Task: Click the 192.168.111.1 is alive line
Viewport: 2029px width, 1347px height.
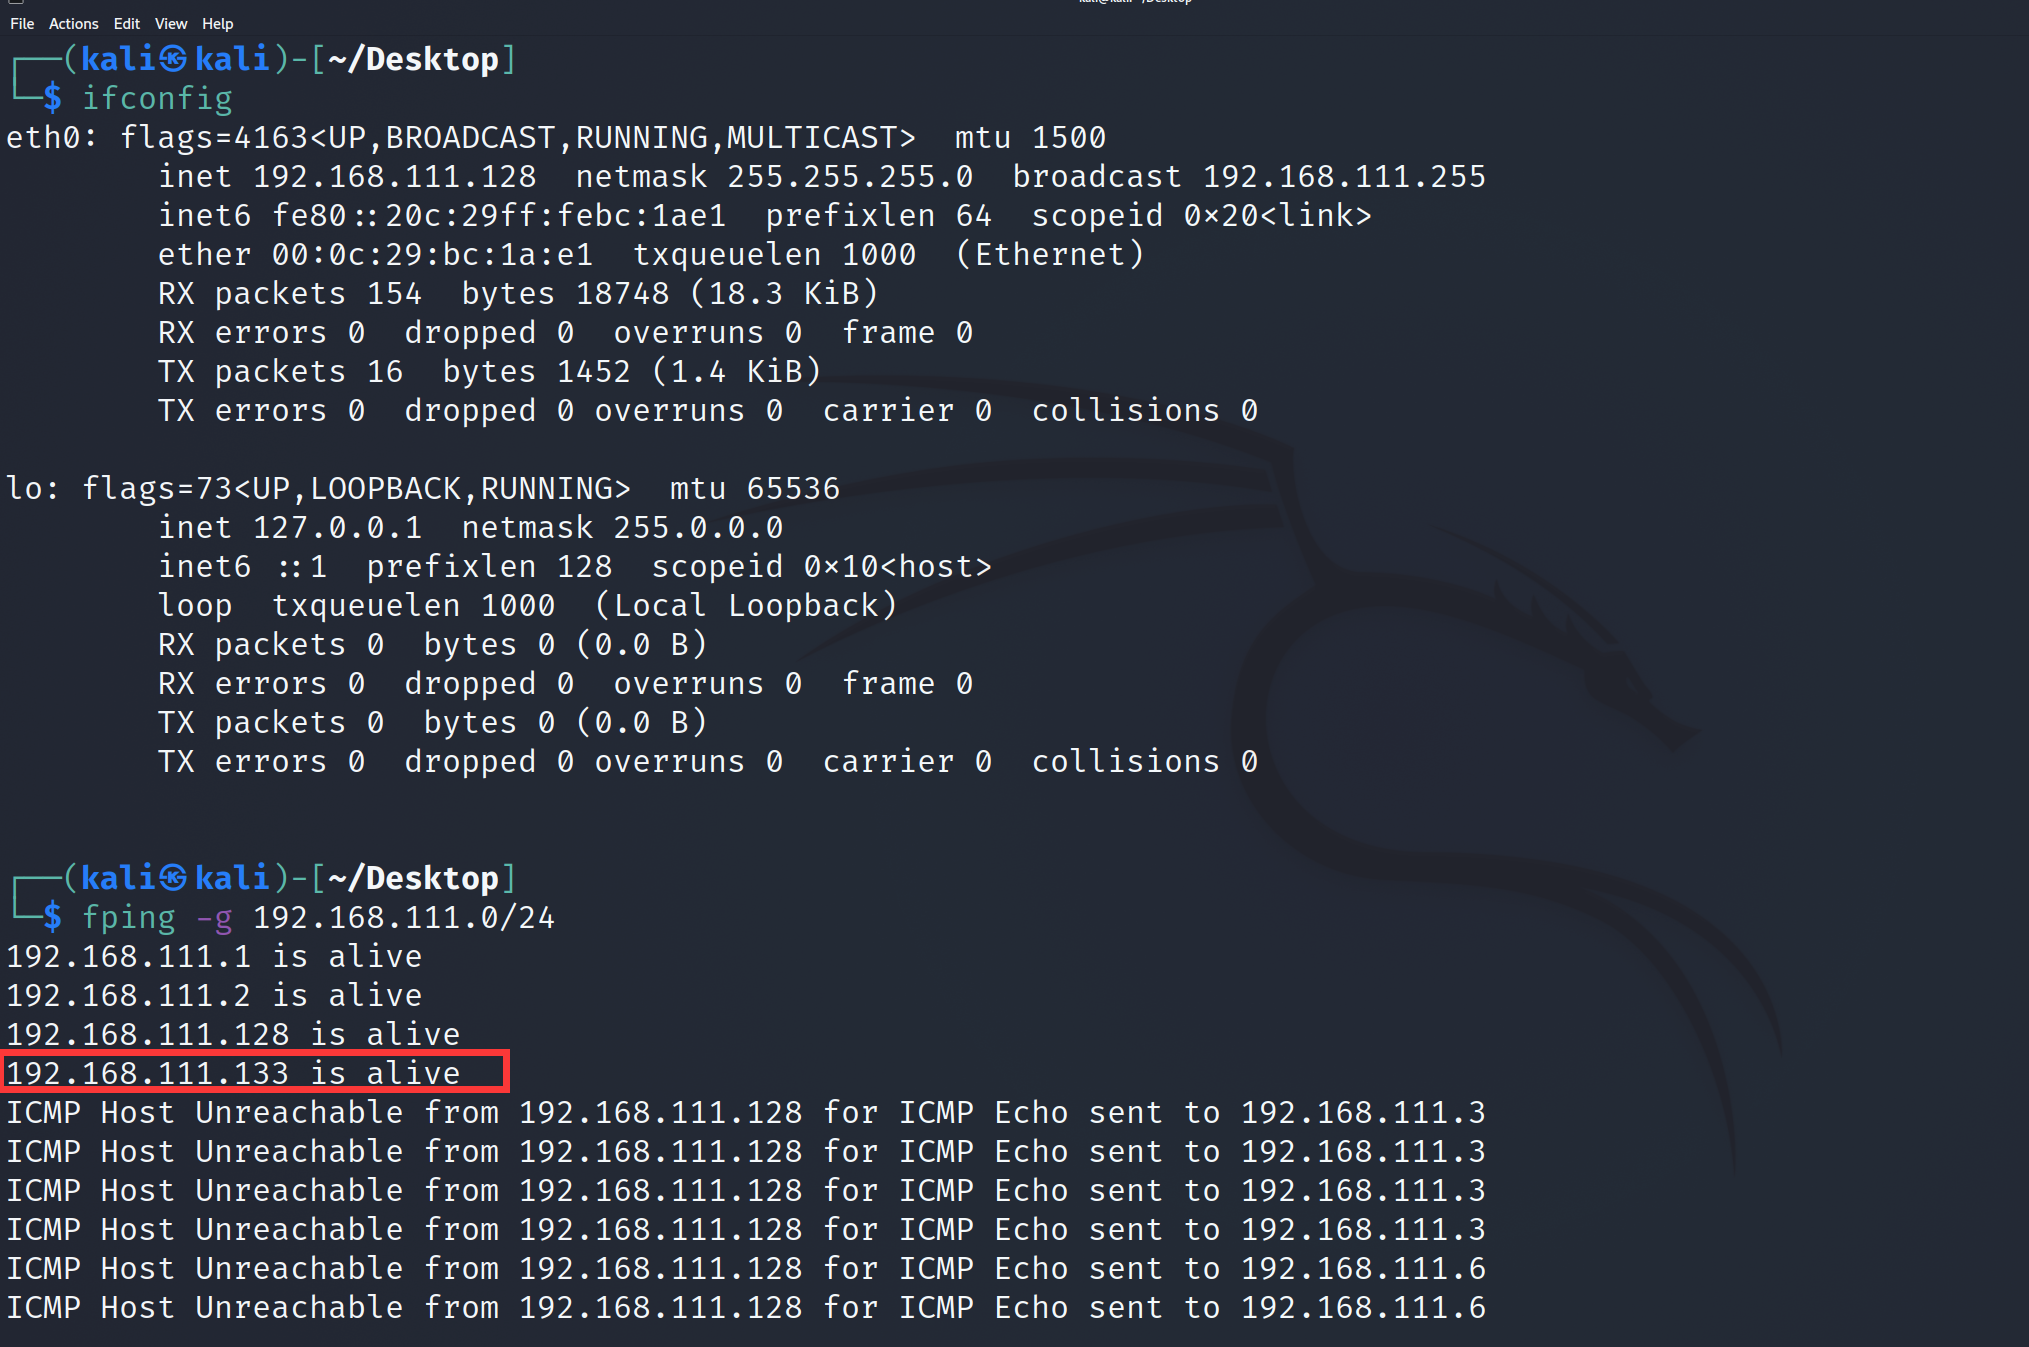Action: [x=214, y=957]
